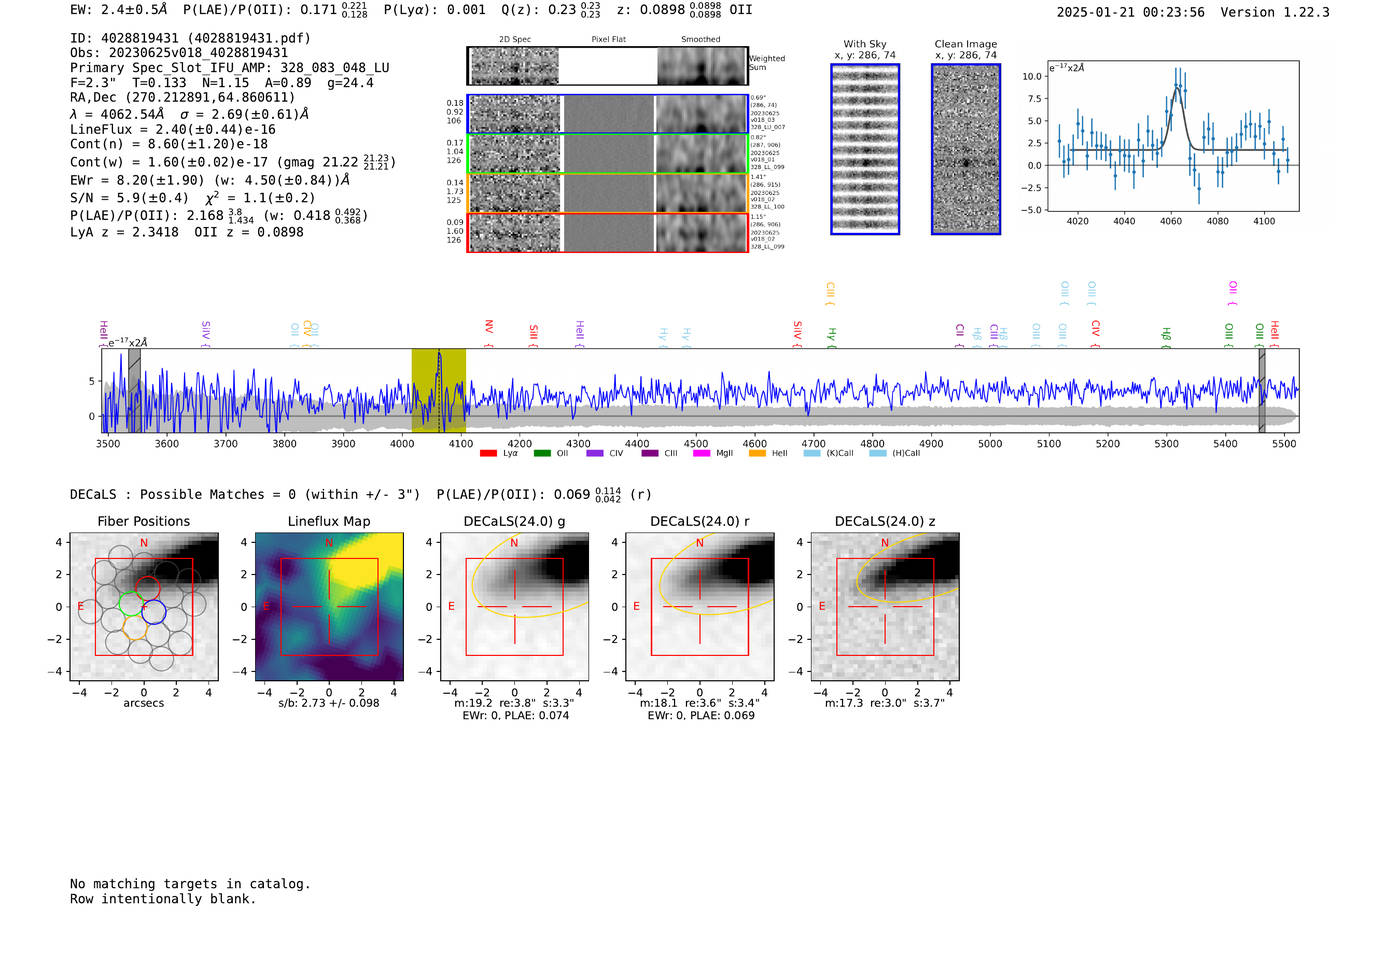Image resolution: width=1400 pixels, height=953 pixels.
Task: Click the ID: 4028819431 text line
Action: coord(190,38)
